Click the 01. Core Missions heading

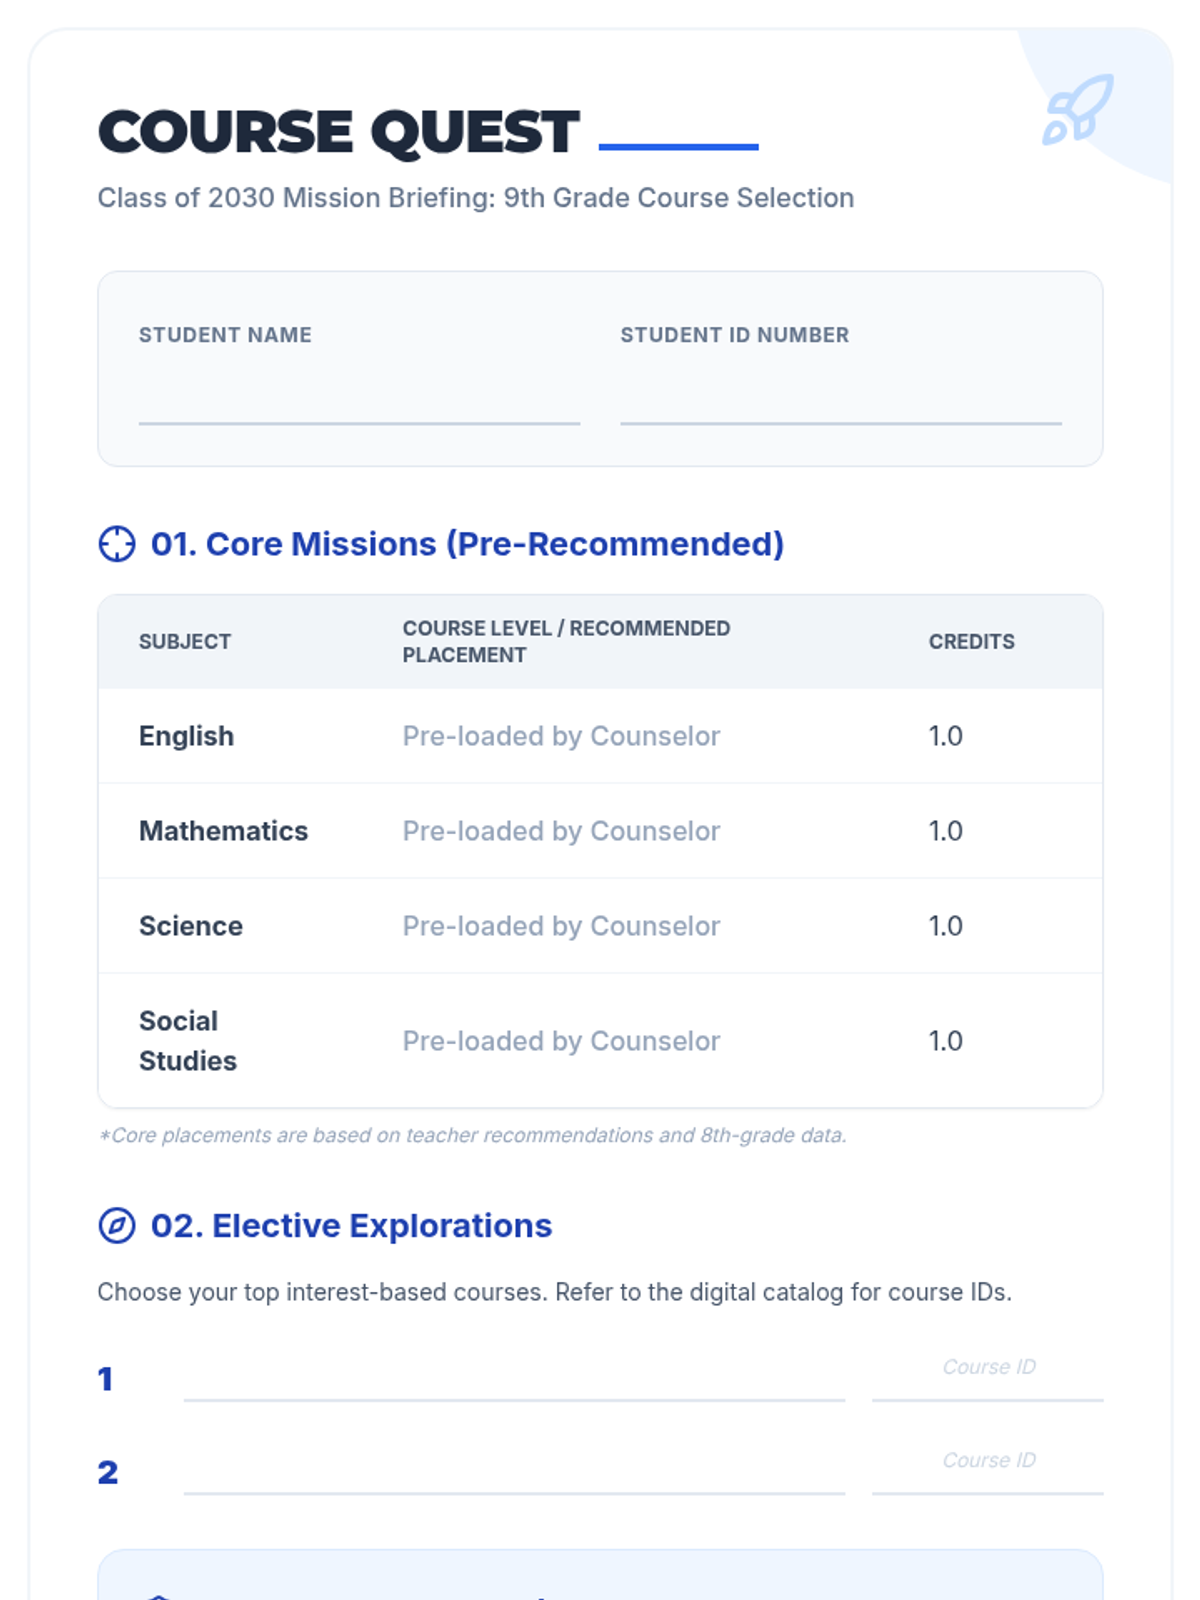467,544
